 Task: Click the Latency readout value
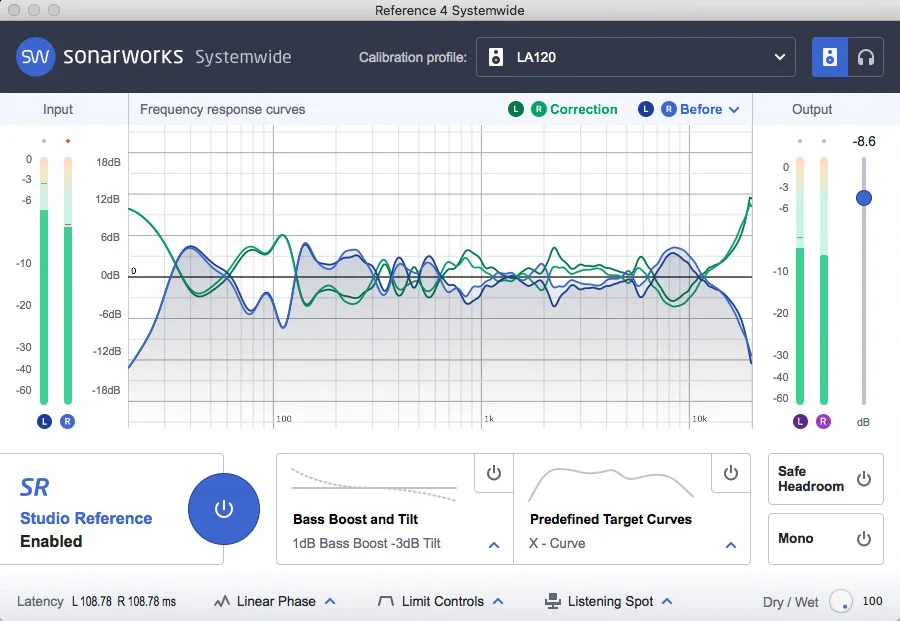coord(124,601)
